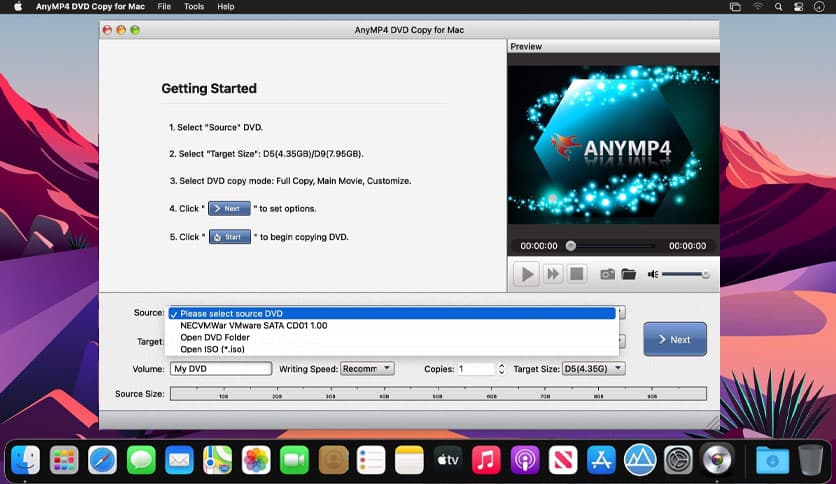Take a snapshot with camera icon
836x484 pixels.
pyautogui.click(x=607, y=274)
